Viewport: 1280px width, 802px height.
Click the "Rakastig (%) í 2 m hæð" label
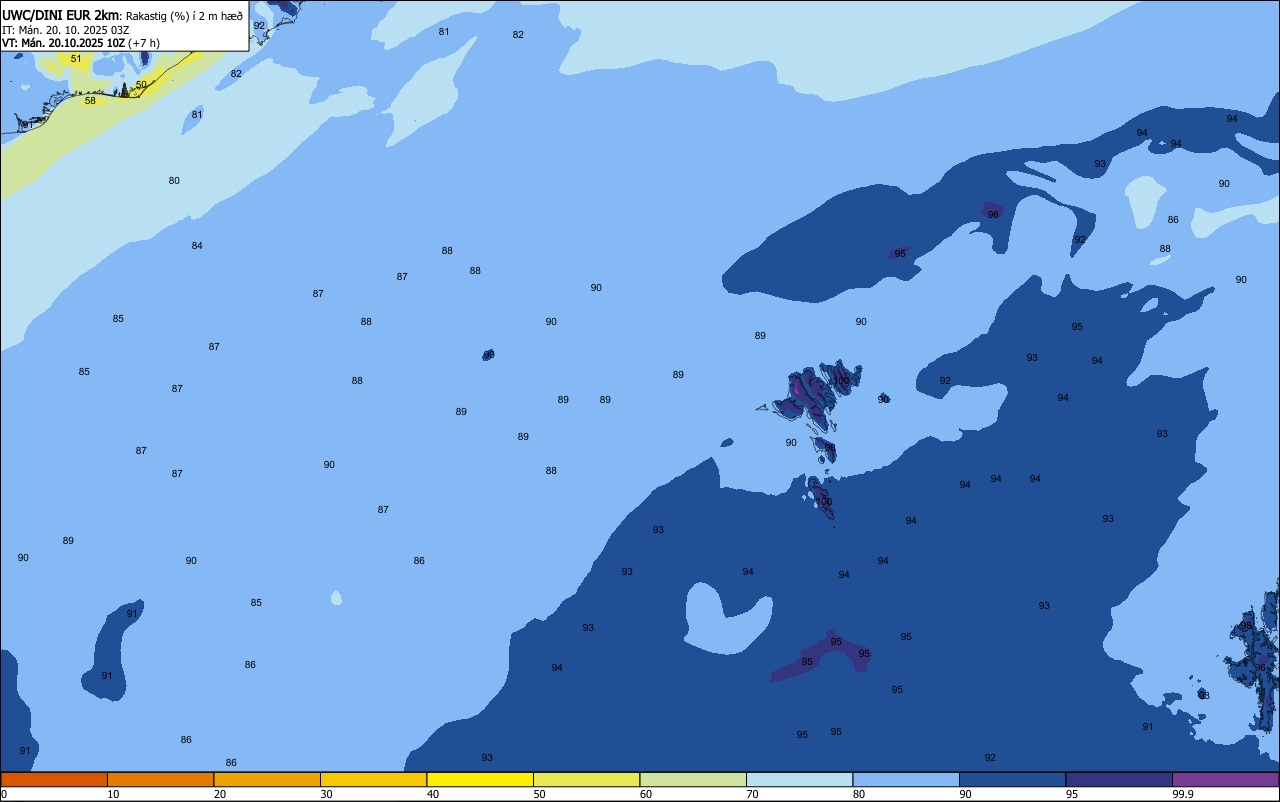click(184, 16)
